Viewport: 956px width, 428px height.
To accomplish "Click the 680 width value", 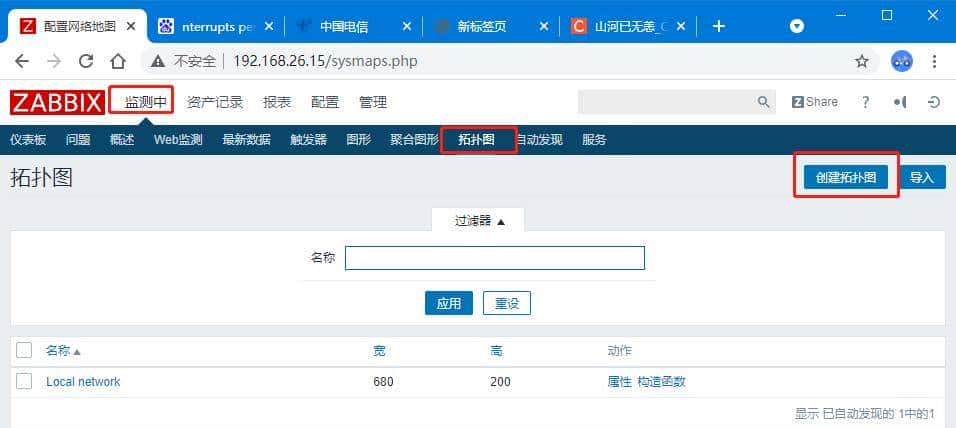I will 383,382.
